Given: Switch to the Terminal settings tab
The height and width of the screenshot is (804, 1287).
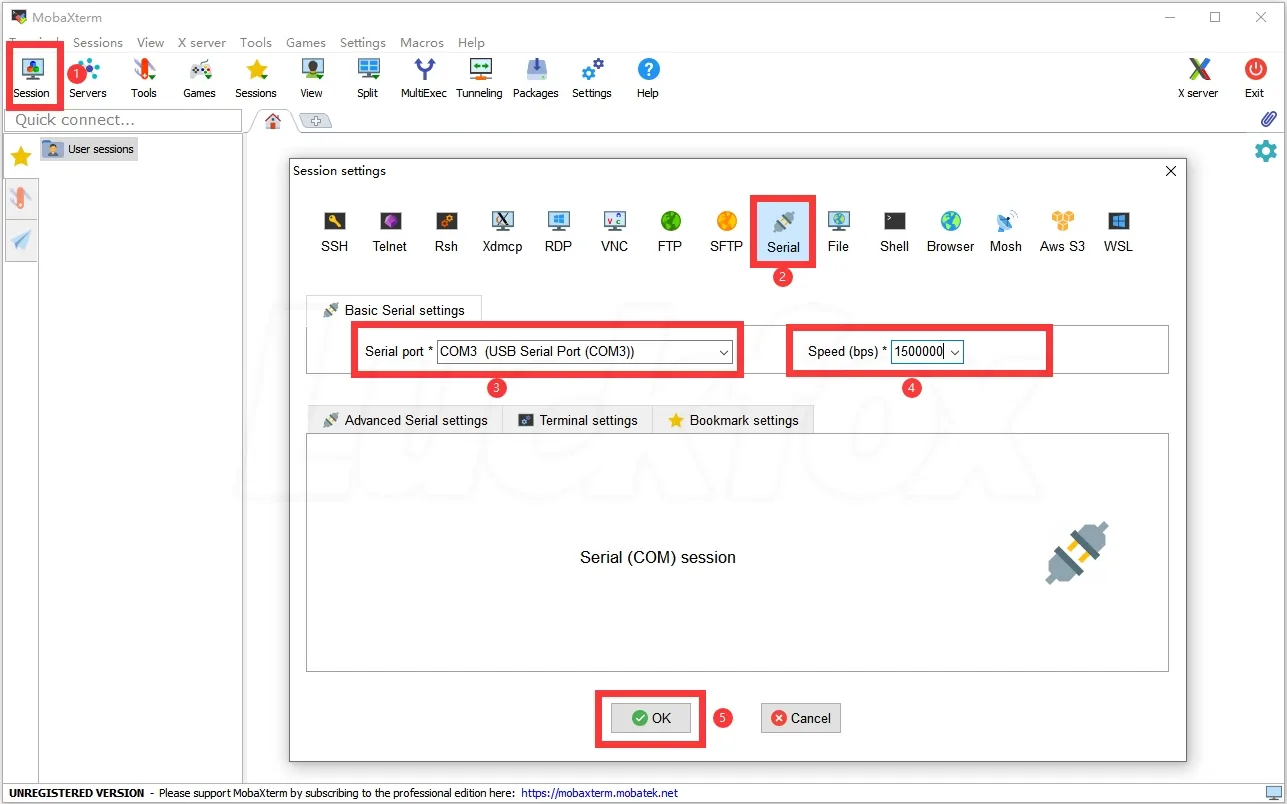Looking at the screenshot, I should [577, 420].
